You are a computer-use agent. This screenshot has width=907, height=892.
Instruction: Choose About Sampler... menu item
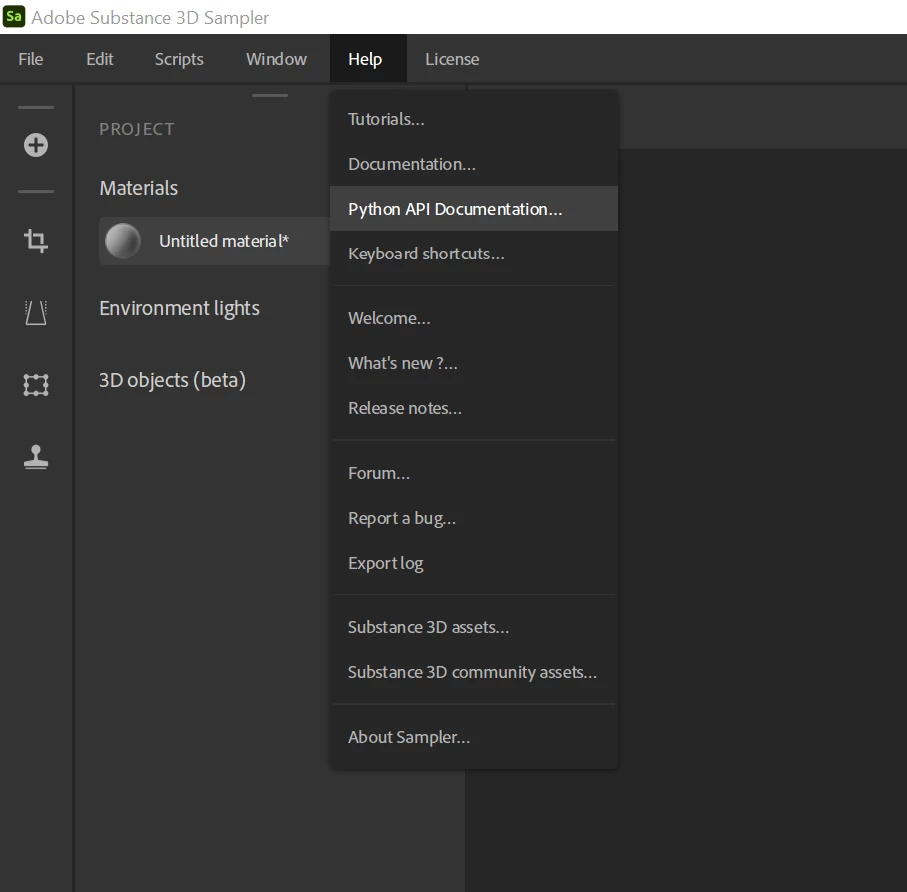coord(474,737)
